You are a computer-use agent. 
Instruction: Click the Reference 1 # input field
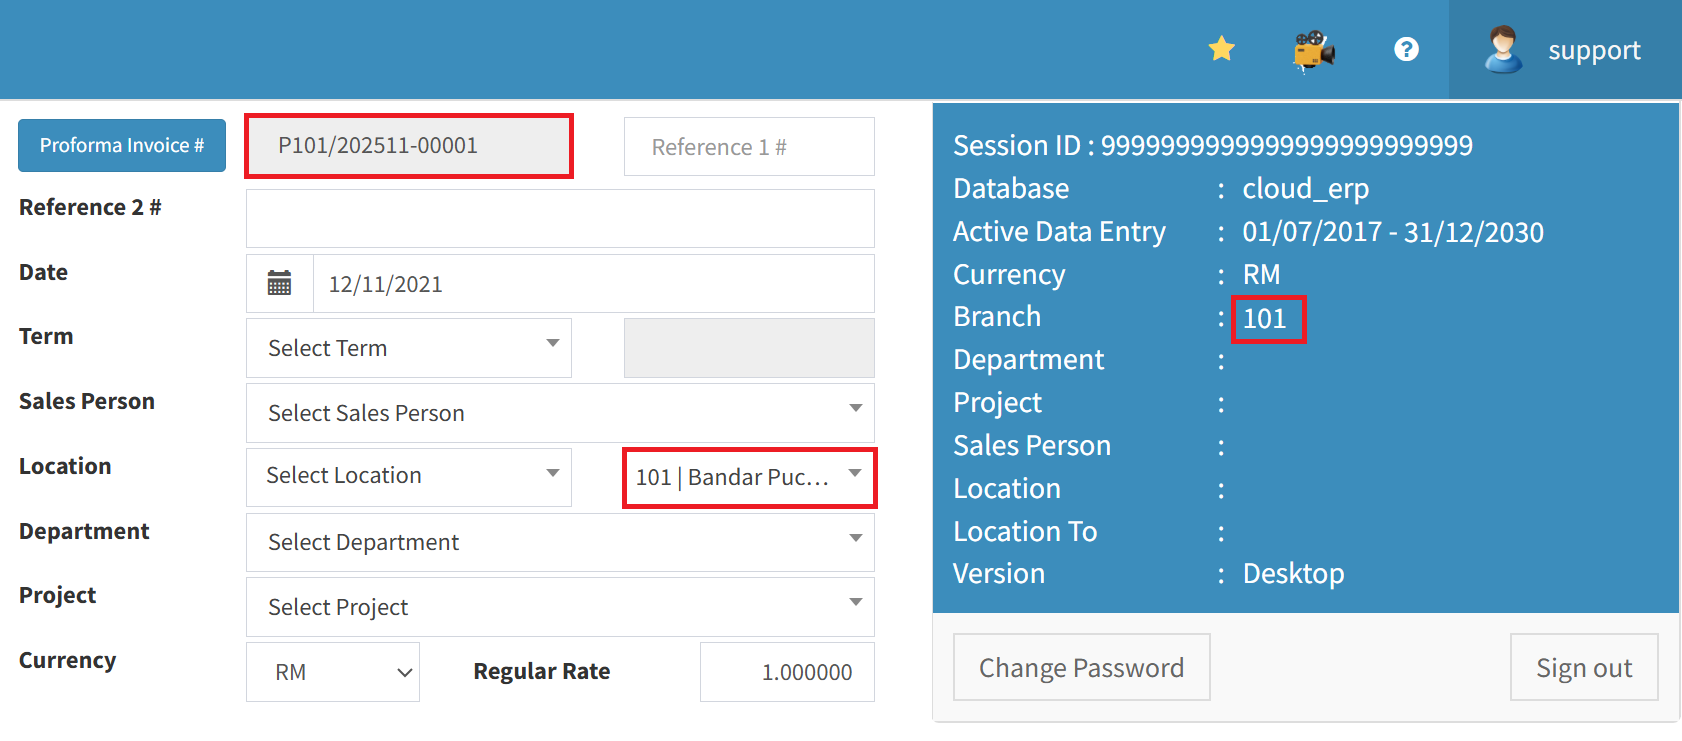pos(749,147)
